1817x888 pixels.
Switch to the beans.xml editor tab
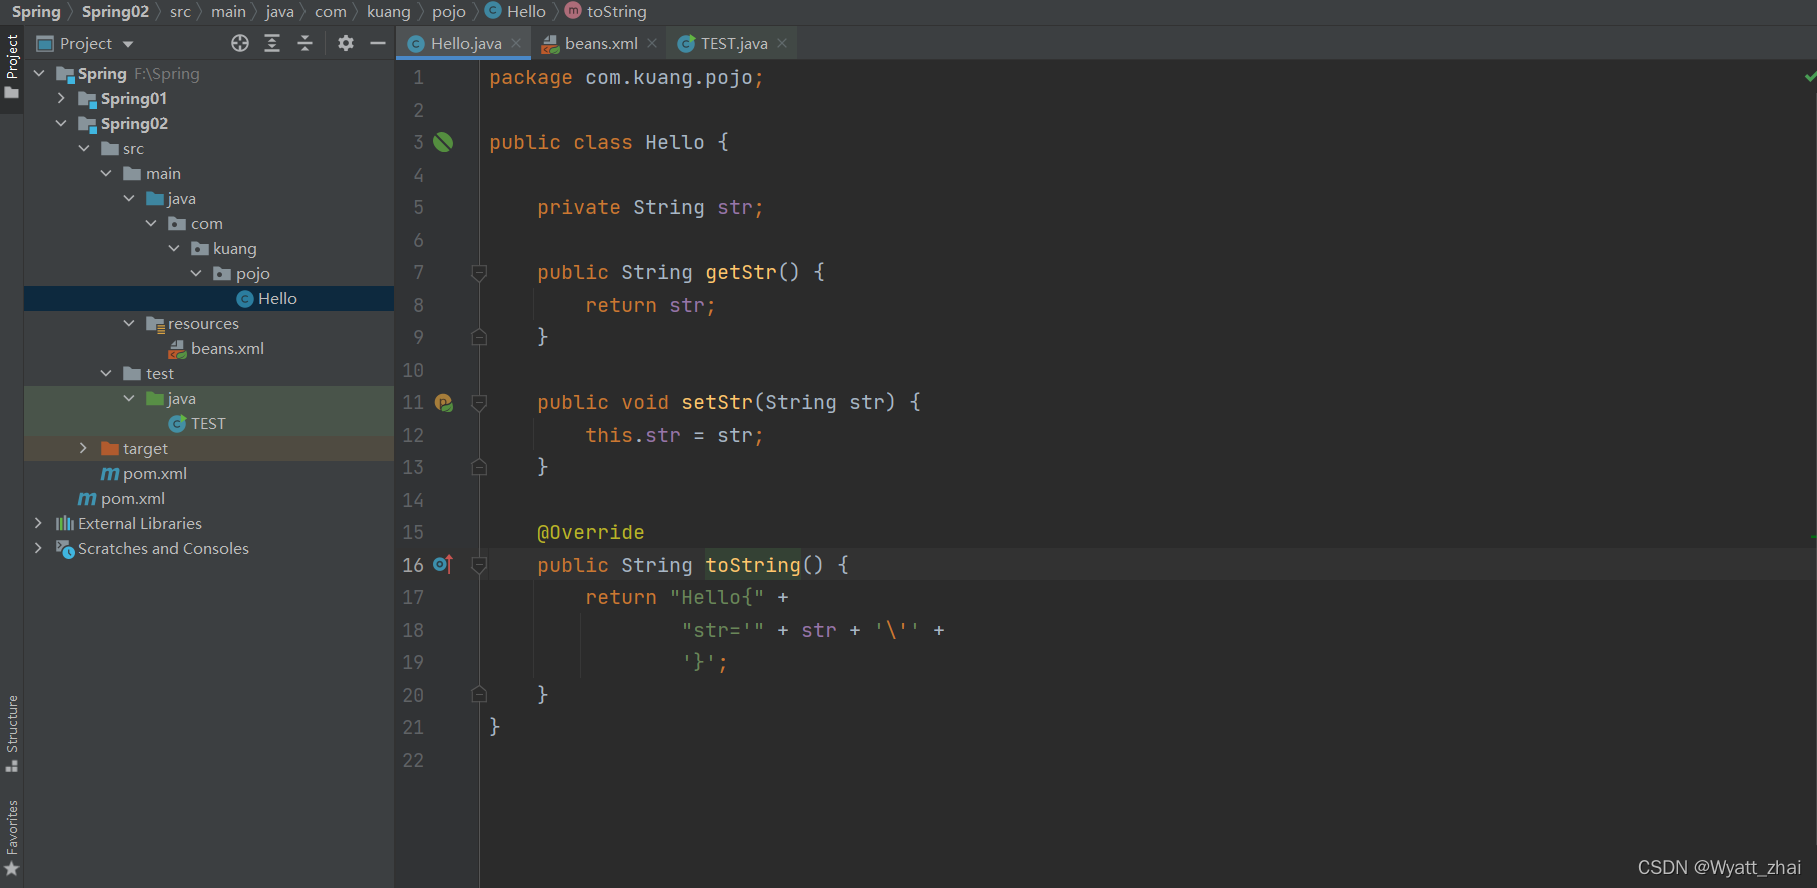point(601,43)
